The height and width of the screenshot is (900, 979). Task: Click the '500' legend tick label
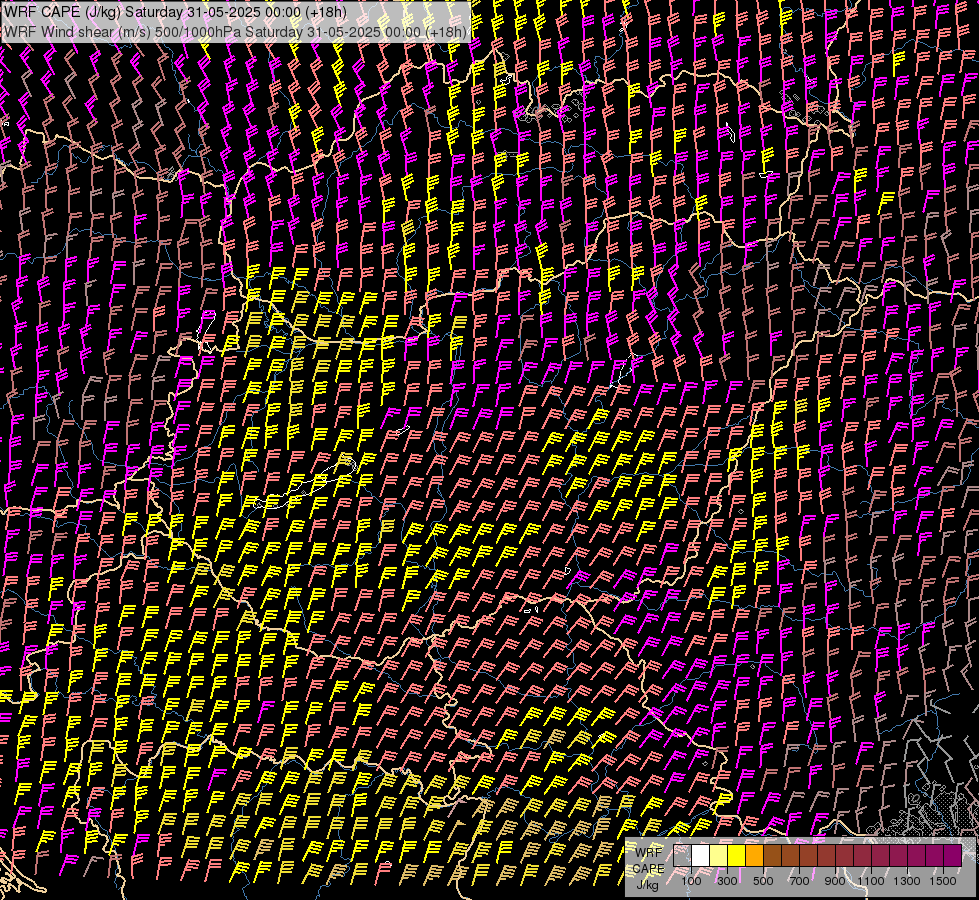click(763, 881)
